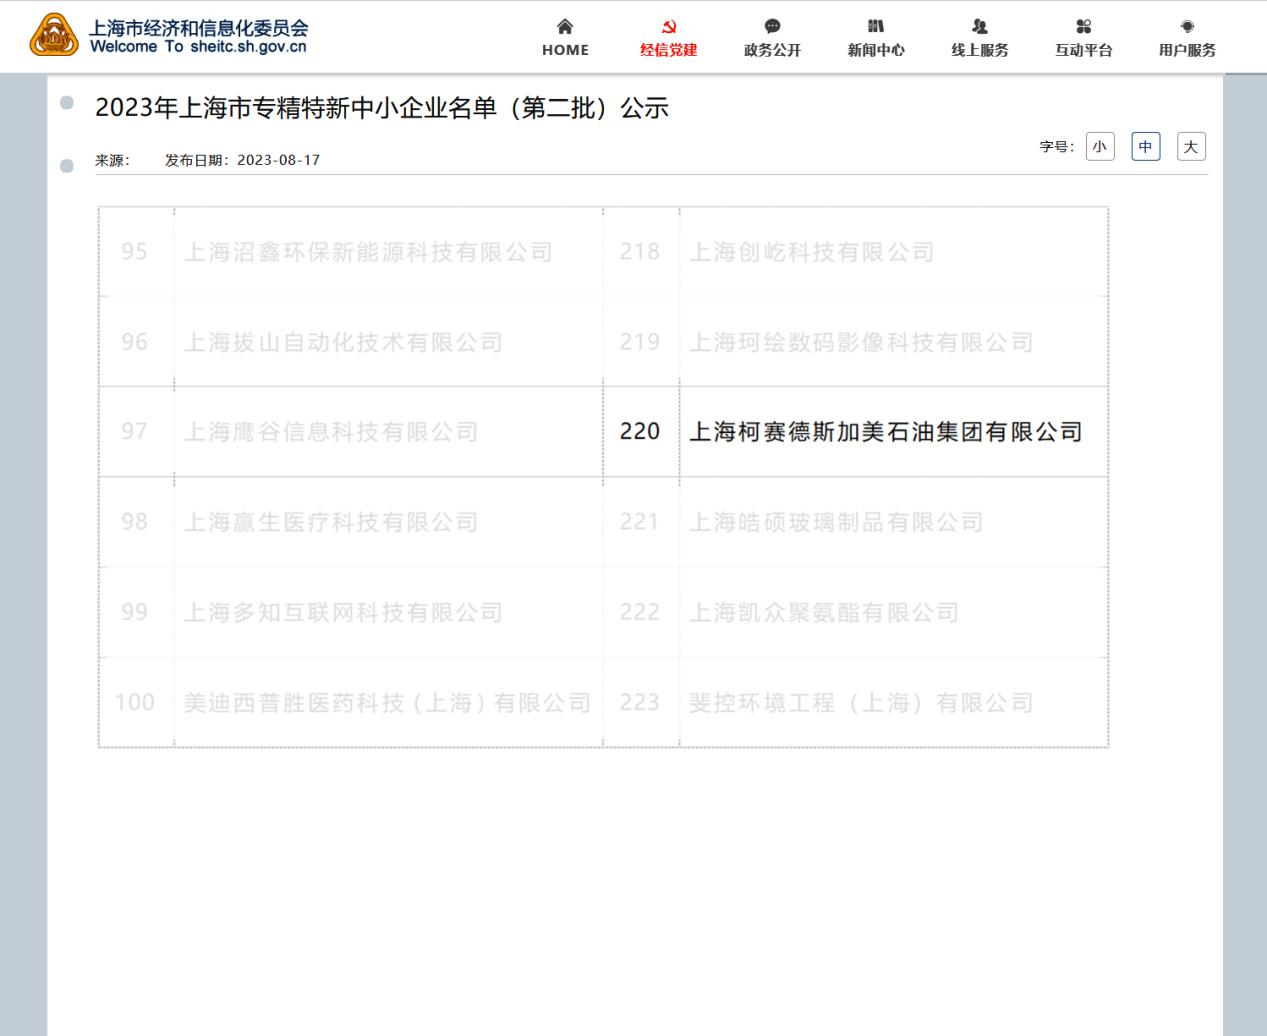The width and height of the screenshot is (1267, 1036).
Task: Click the people icon for 线上服务
Action: pyautogui.click(x=980, y=27)
